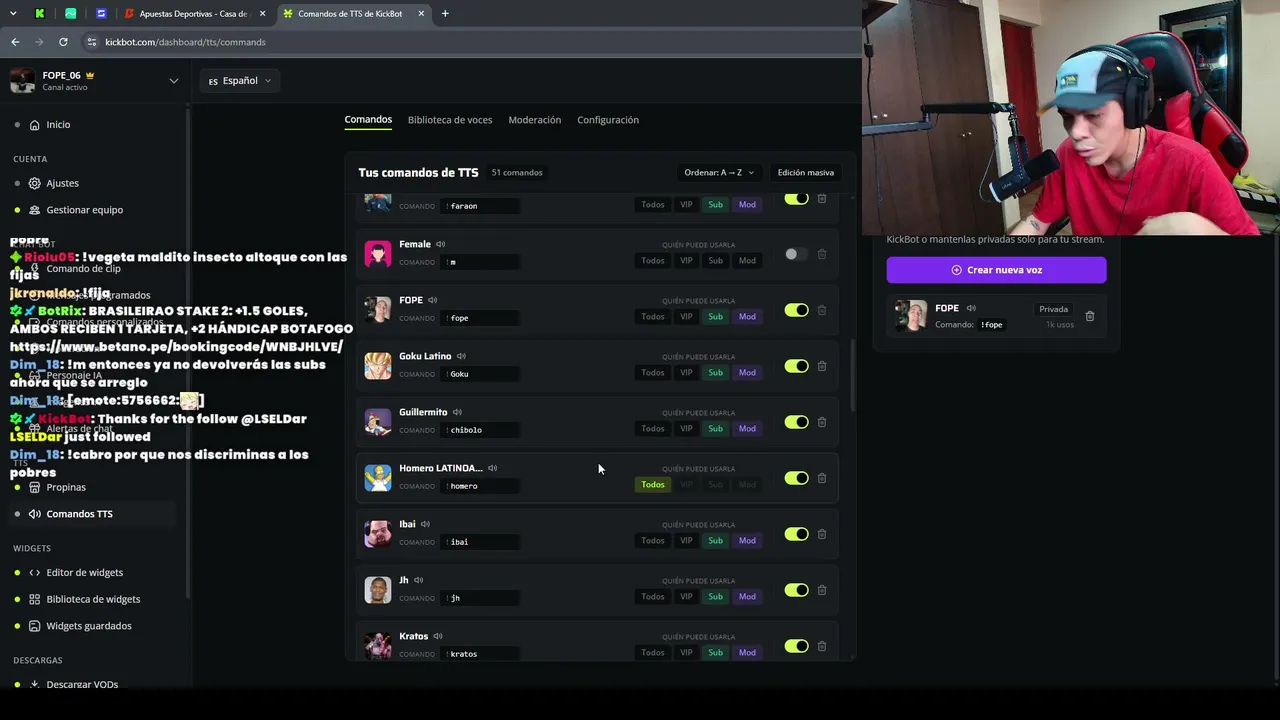Screen dimensions: 1280x720
Task: Toggle off the Goku Latino command
Action: click(796, 366)
